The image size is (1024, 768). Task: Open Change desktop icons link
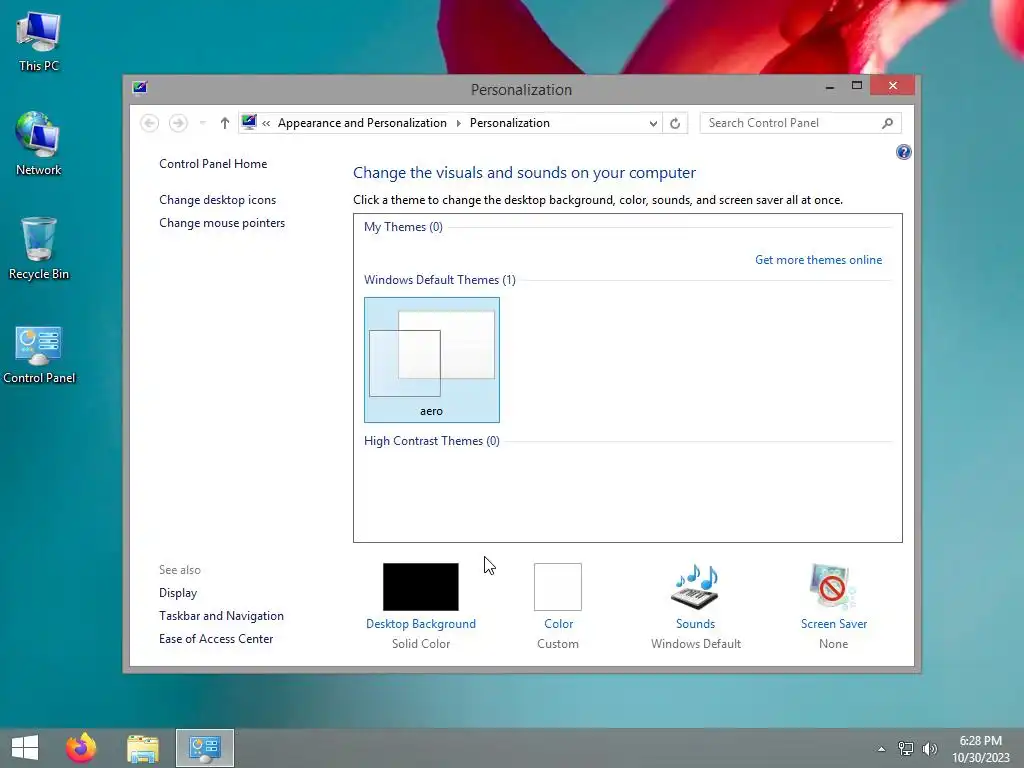click(217, 200)
